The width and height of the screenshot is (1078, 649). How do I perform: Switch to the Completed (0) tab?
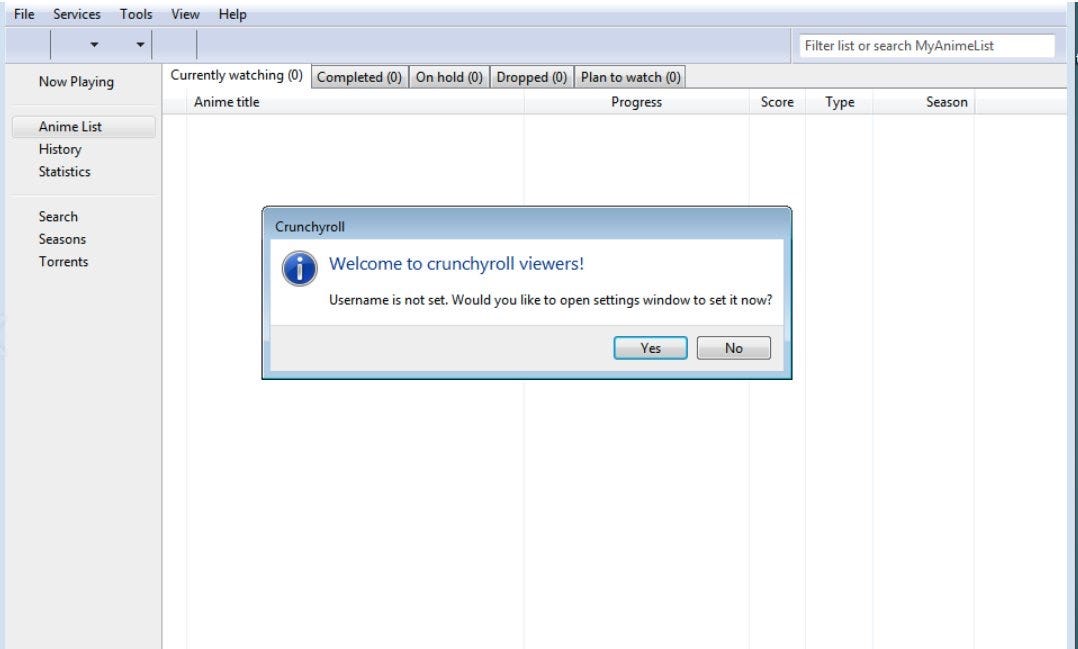tap(359, 77)
